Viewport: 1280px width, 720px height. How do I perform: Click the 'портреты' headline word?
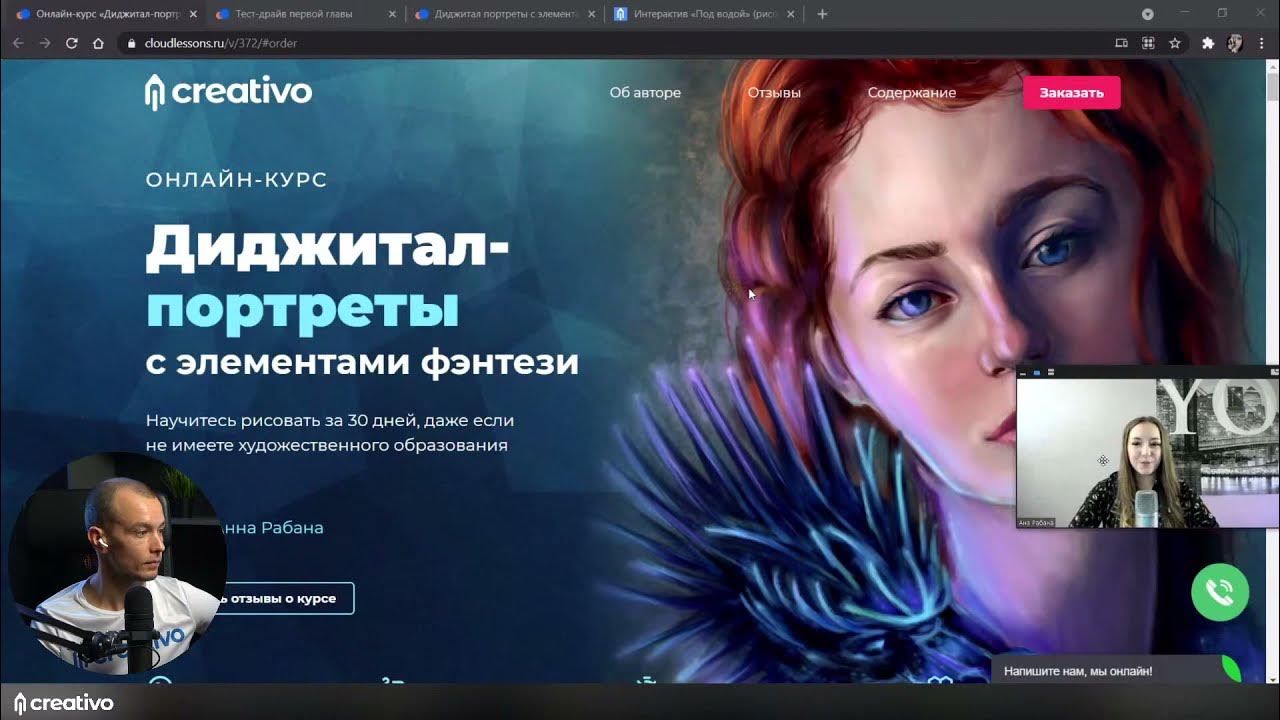[x=302, y=308]
